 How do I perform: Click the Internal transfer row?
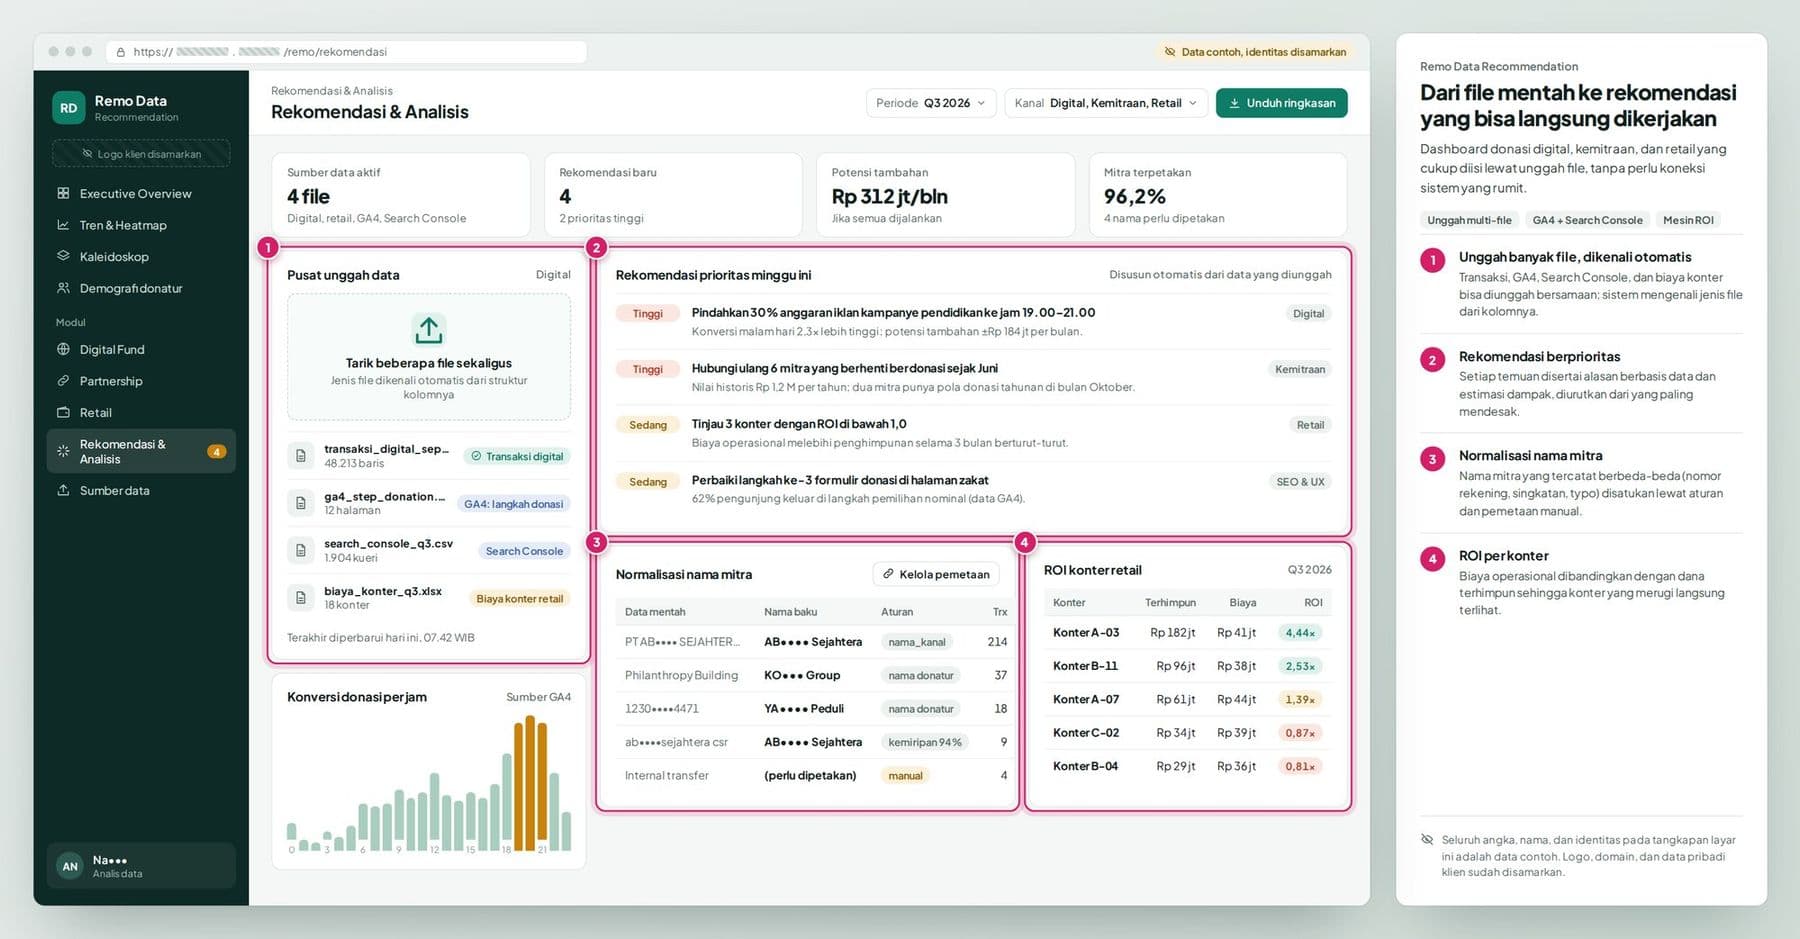816,776
